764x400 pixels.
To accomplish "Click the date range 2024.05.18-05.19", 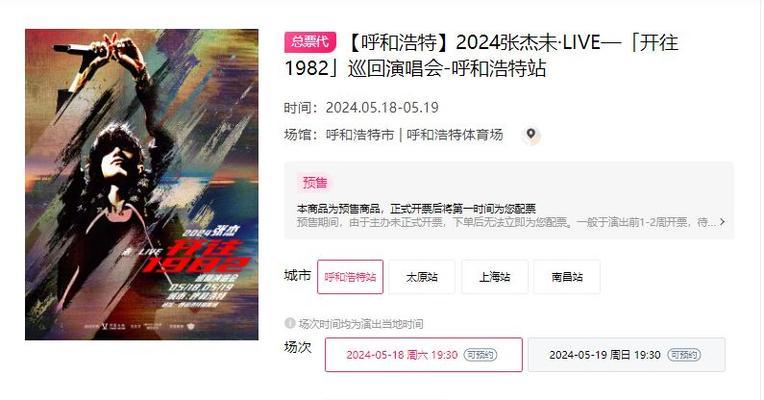I will point(382,108).
